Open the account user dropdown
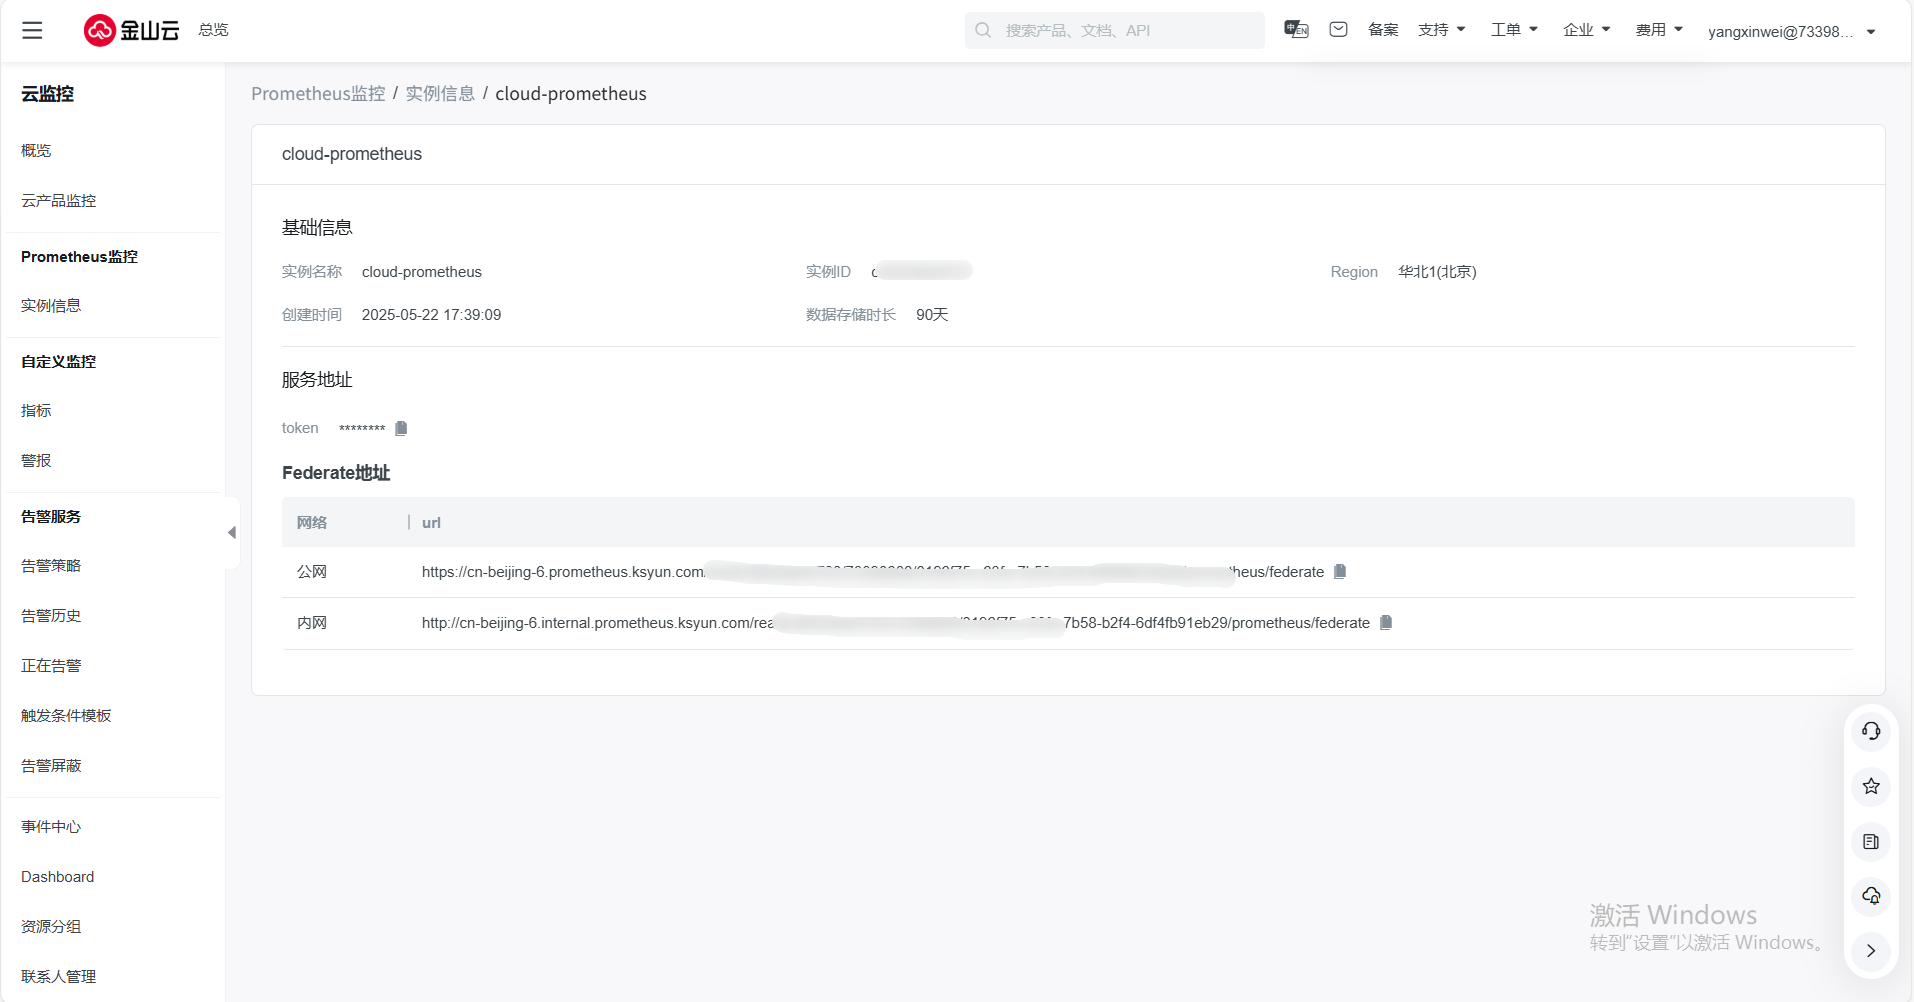 click(1790, 31)
